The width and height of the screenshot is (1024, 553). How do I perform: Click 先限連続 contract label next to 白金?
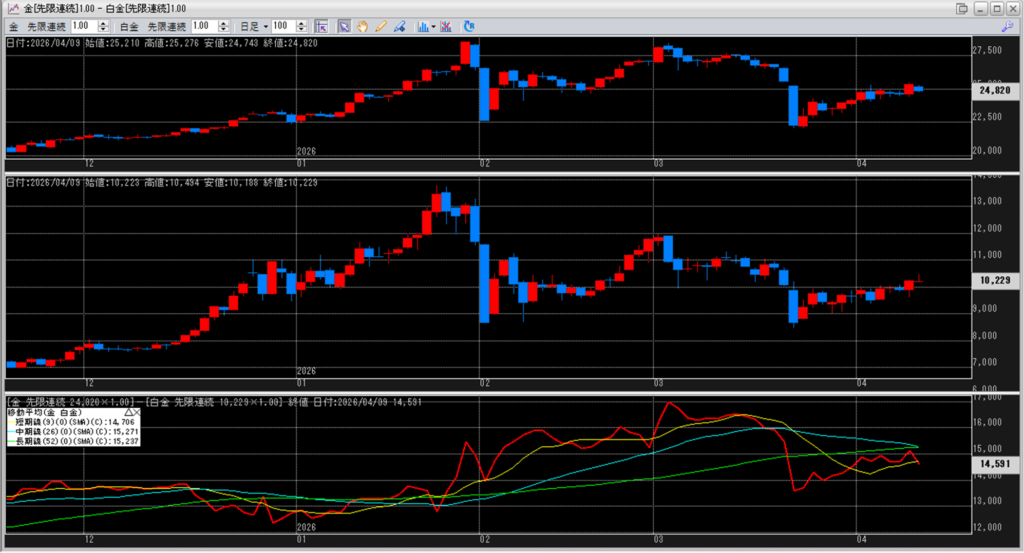point(167,27)
